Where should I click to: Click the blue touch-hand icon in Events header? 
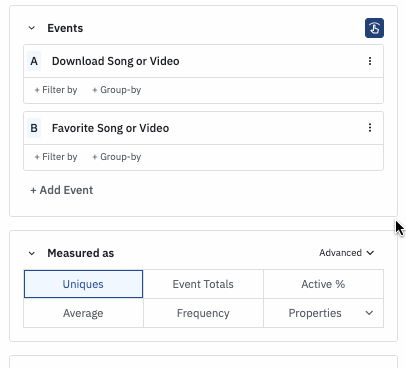[x=374, y=28]
